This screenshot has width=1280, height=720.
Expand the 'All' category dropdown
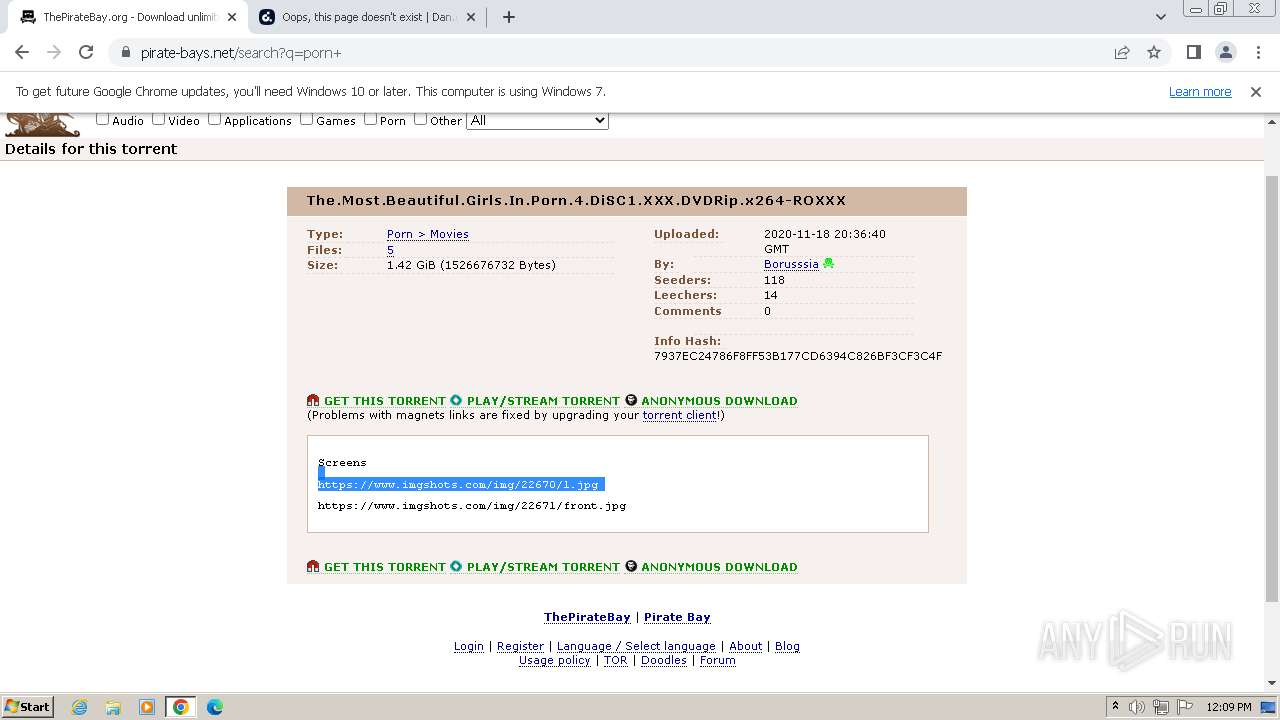tap(537, 120)
